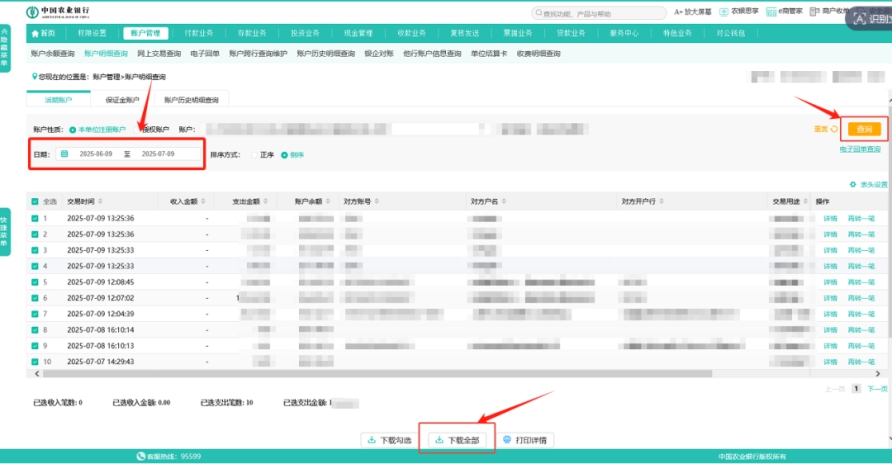Image resolution: width=892 pixels, height=464 pixels.
Task: Click the 表头设置 gear icon
Action: (x=852, y=185)
